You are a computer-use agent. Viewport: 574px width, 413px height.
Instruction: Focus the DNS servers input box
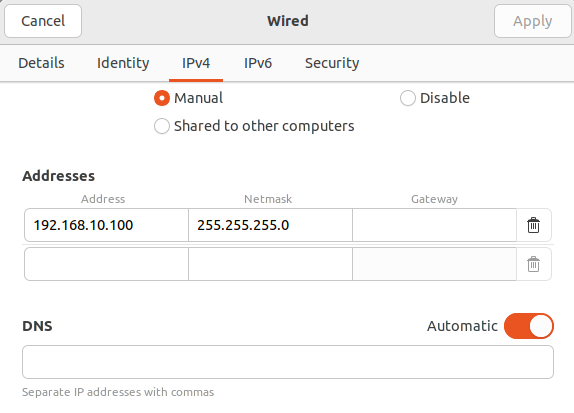point(288,362)
